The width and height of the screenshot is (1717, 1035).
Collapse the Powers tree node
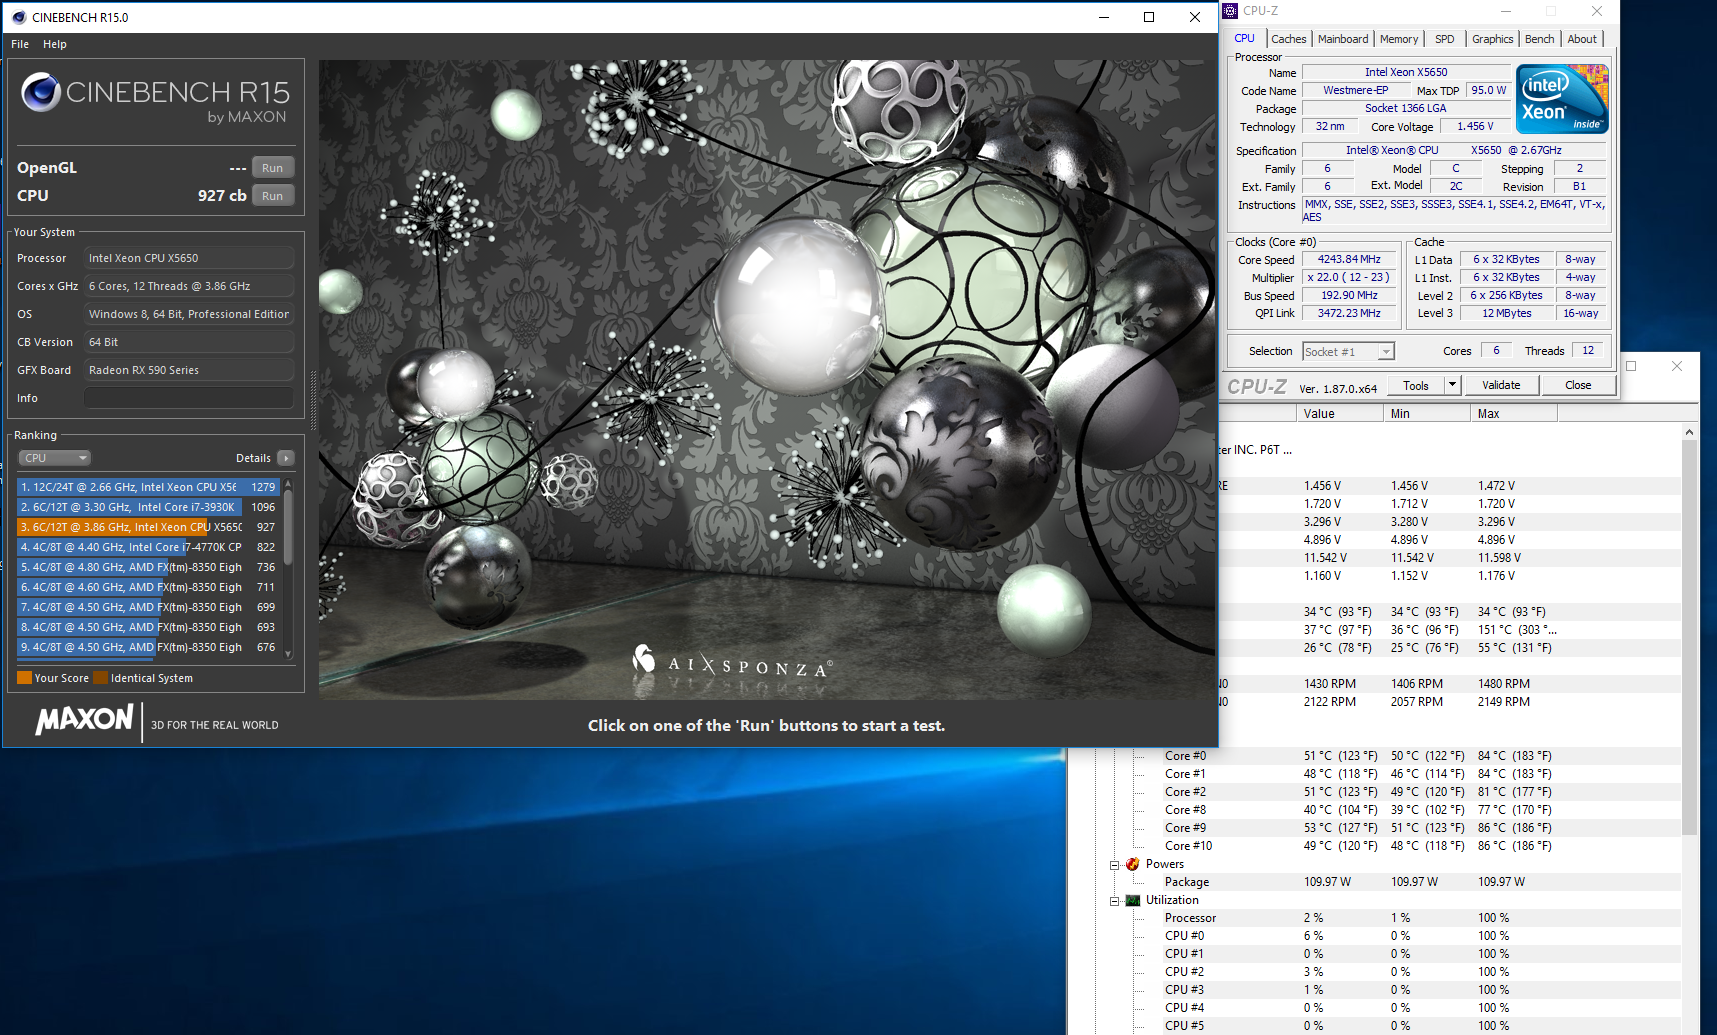pos(1115,865)
